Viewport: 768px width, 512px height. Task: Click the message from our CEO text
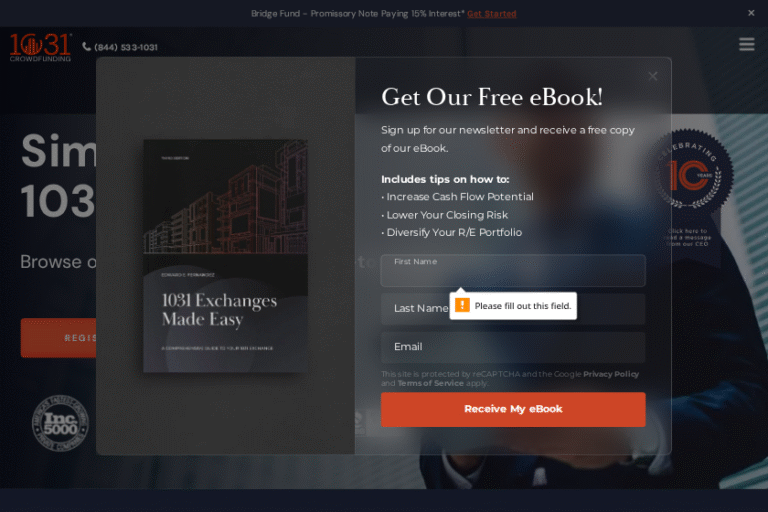pyautogui.click(x=688, y=237)
